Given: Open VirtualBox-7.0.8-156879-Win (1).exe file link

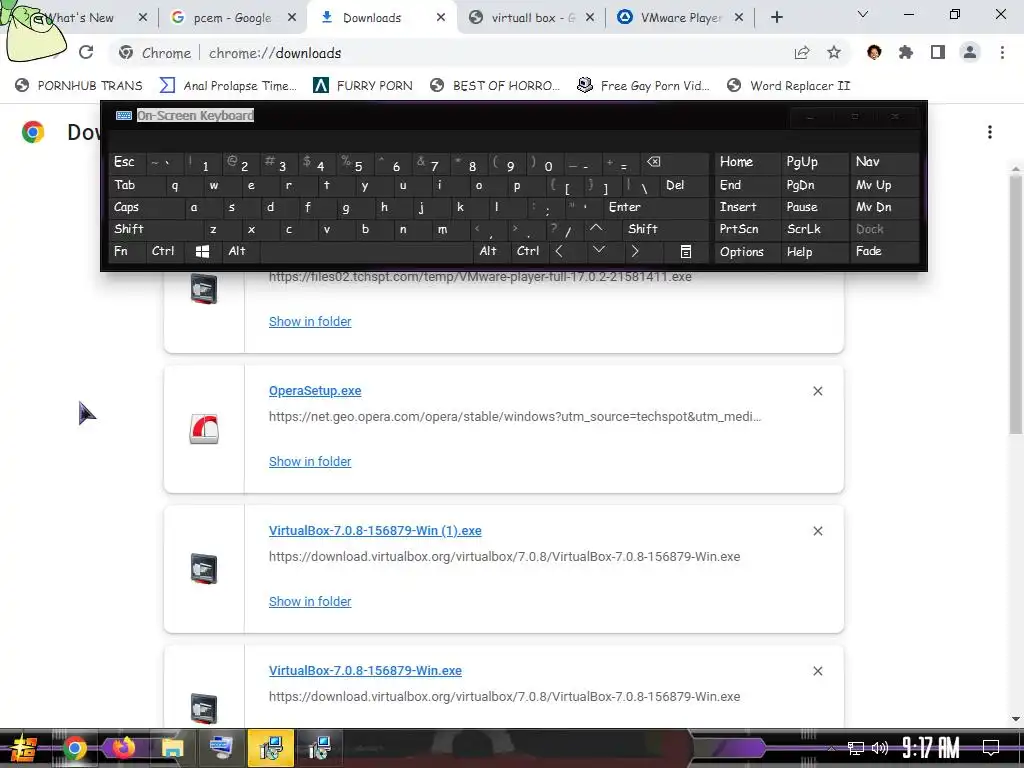Looking at the screenshot, I should click(376, 531).
